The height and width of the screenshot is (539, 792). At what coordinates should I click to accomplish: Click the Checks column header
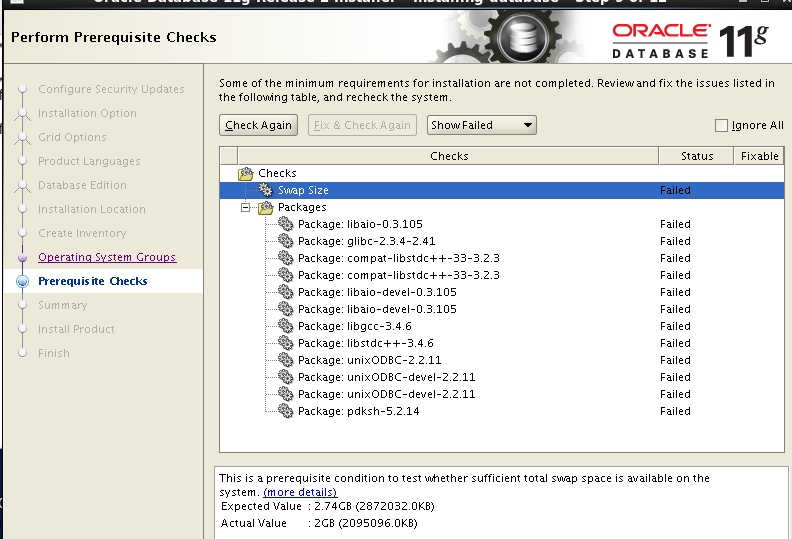(x=449, y=156)
